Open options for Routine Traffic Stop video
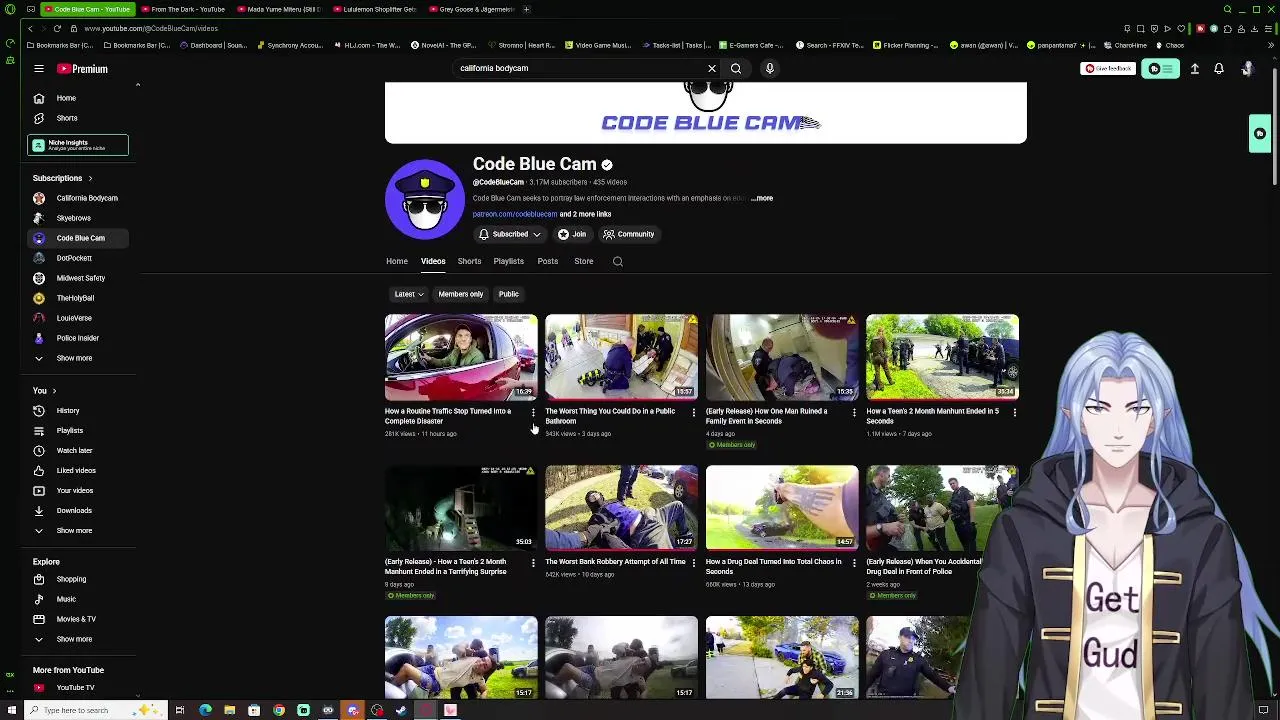 coord(533,412)
